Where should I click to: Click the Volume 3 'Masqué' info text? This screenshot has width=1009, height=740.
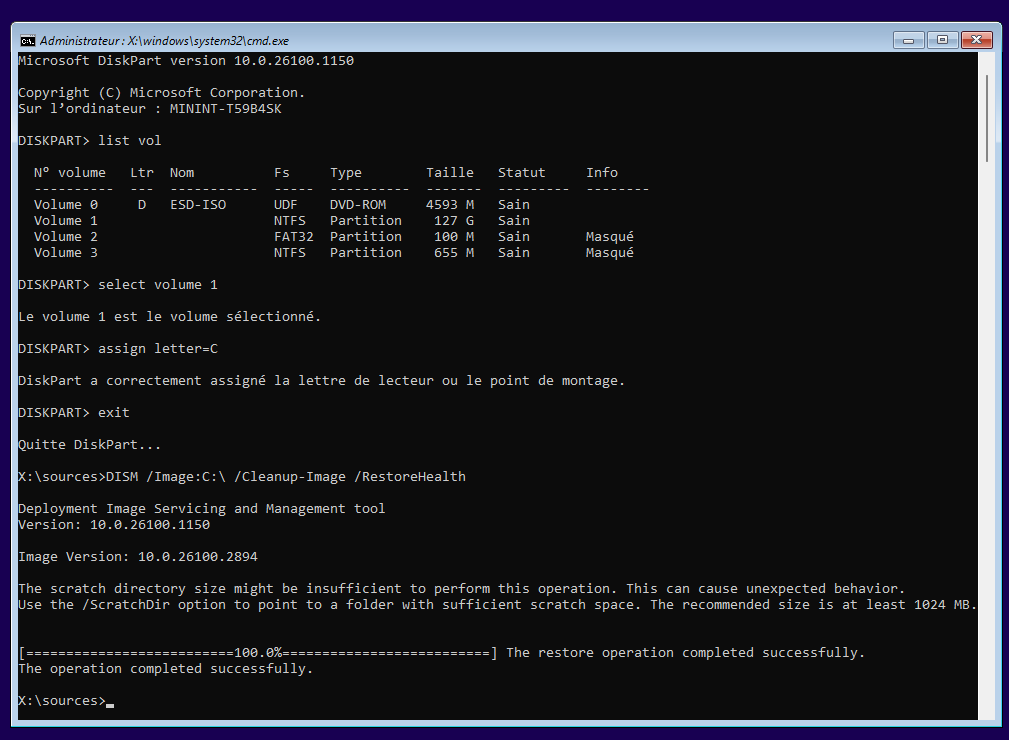(x=609, y=253)
